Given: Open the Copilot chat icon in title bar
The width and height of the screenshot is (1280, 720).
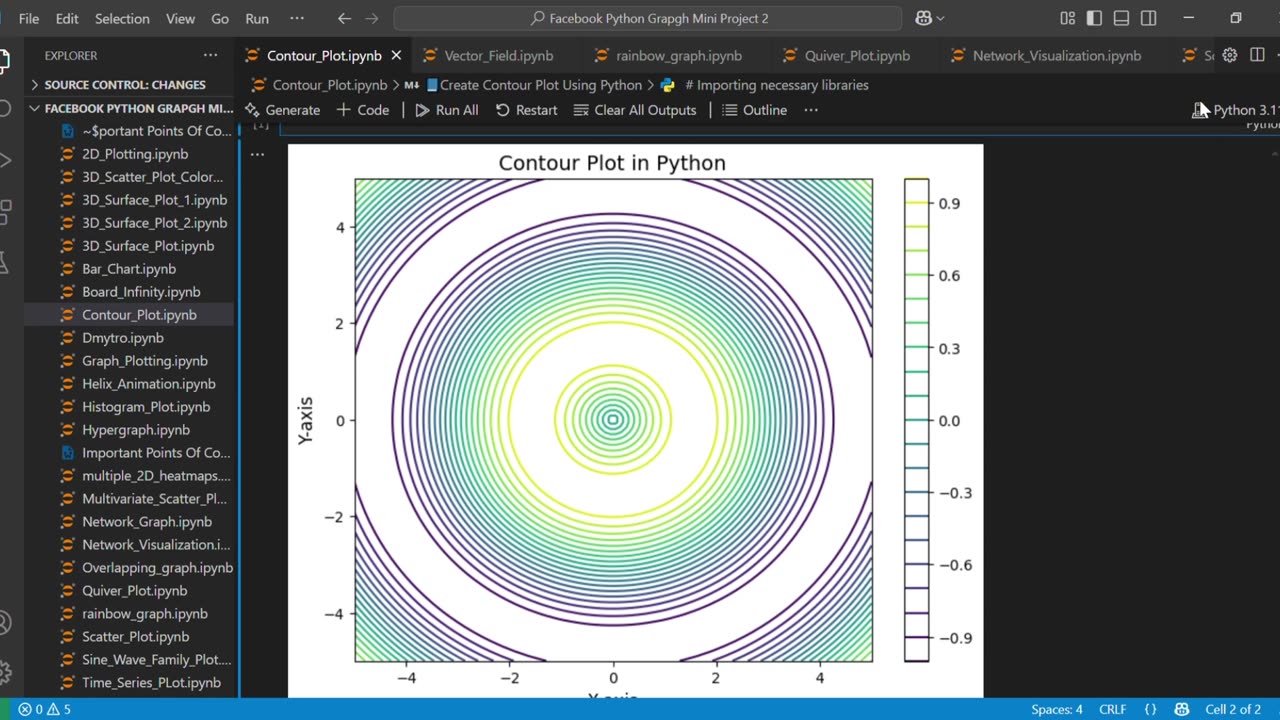Looking at the screenshot, I should pyautogui.click(x=924, y=18).
